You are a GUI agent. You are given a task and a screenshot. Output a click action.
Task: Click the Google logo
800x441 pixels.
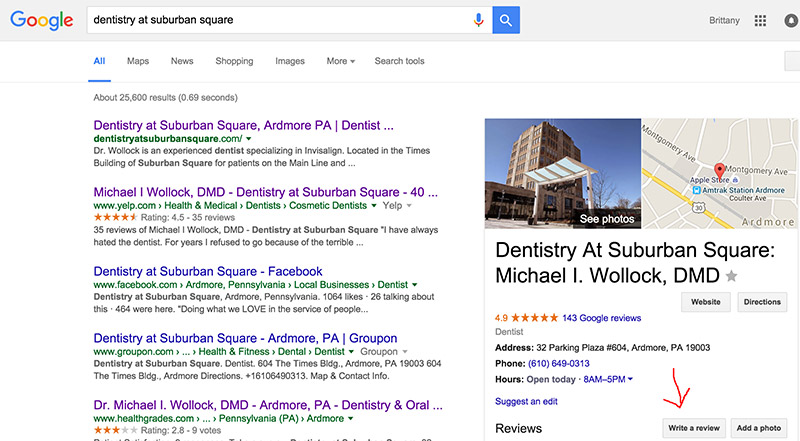pyautogui.click(x=42, y=20)
